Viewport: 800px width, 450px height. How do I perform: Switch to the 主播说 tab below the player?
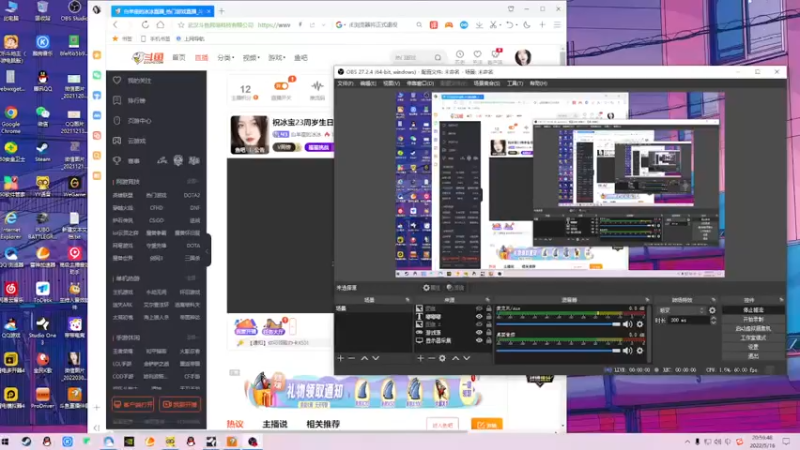tap(275, 424)
